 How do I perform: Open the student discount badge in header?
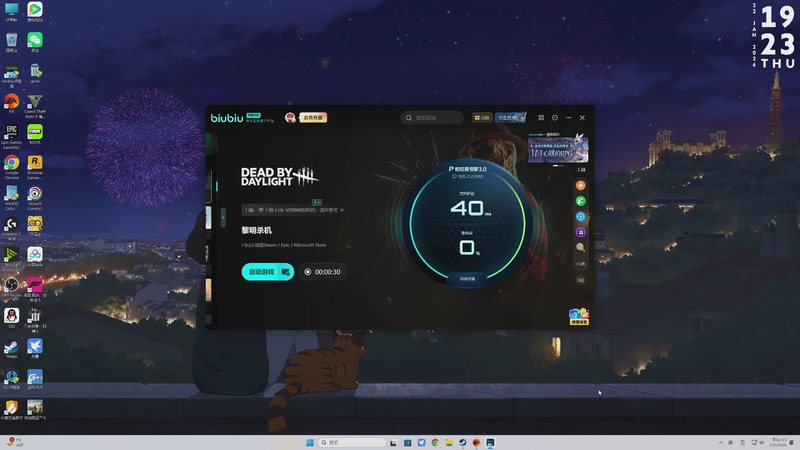[x=510, y=117]
